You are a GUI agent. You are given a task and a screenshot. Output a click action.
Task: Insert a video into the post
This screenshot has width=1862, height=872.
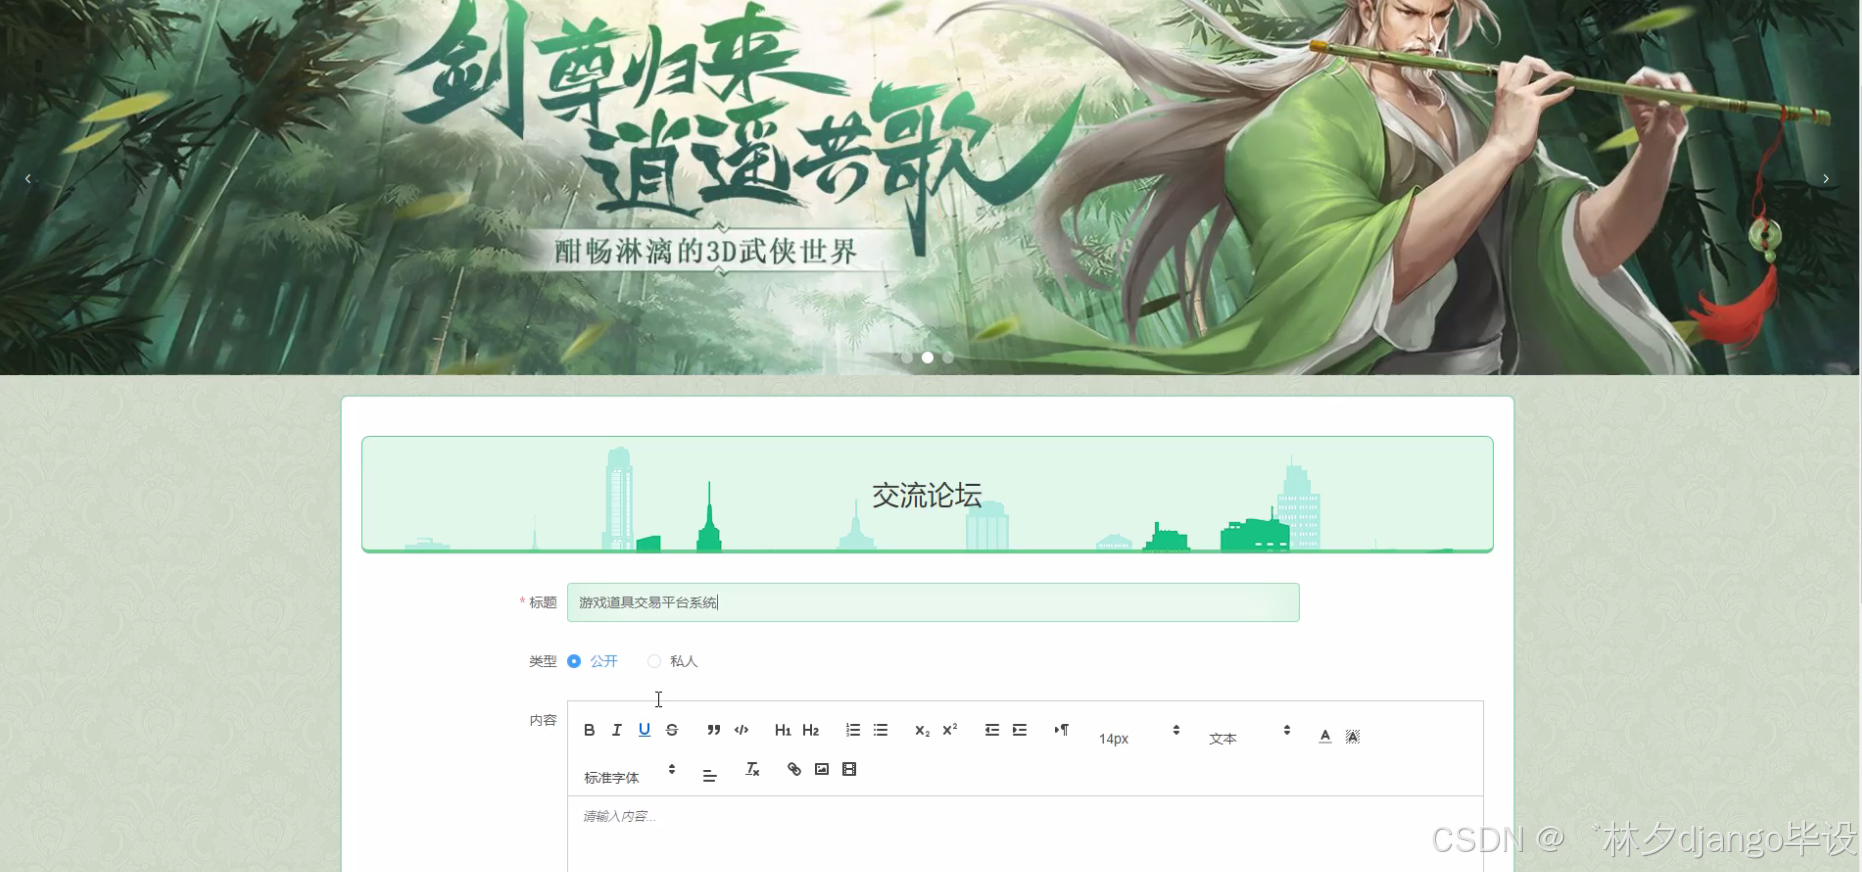tap(849, 769)
